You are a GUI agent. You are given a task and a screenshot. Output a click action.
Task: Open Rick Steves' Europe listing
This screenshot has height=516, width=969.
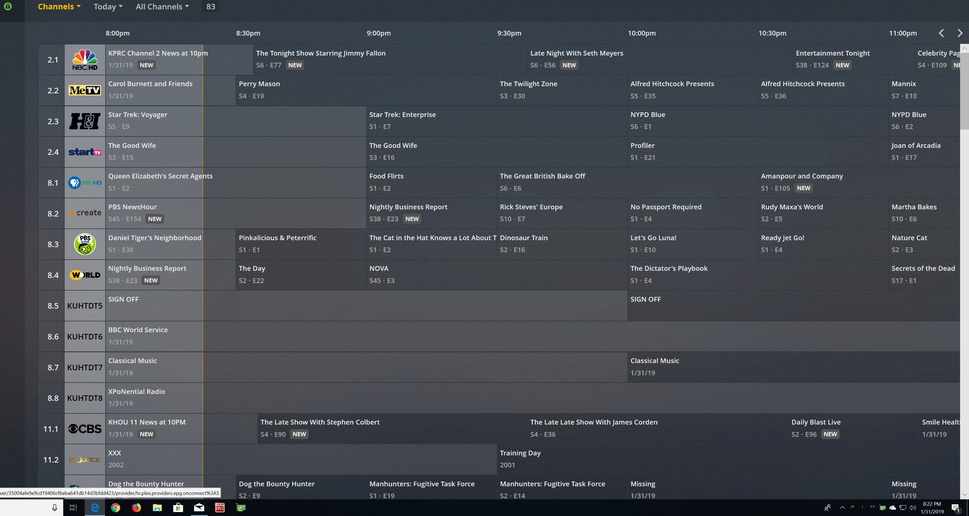click(x=562, y=213)
